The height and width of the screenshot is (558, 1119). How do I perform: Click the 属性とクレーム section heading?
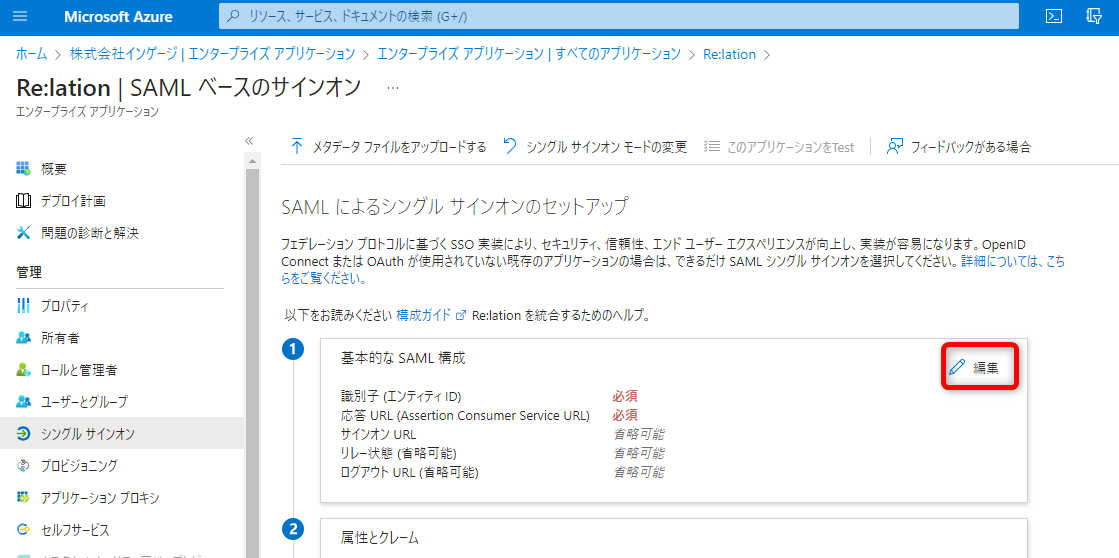click(x=380, y=538)
